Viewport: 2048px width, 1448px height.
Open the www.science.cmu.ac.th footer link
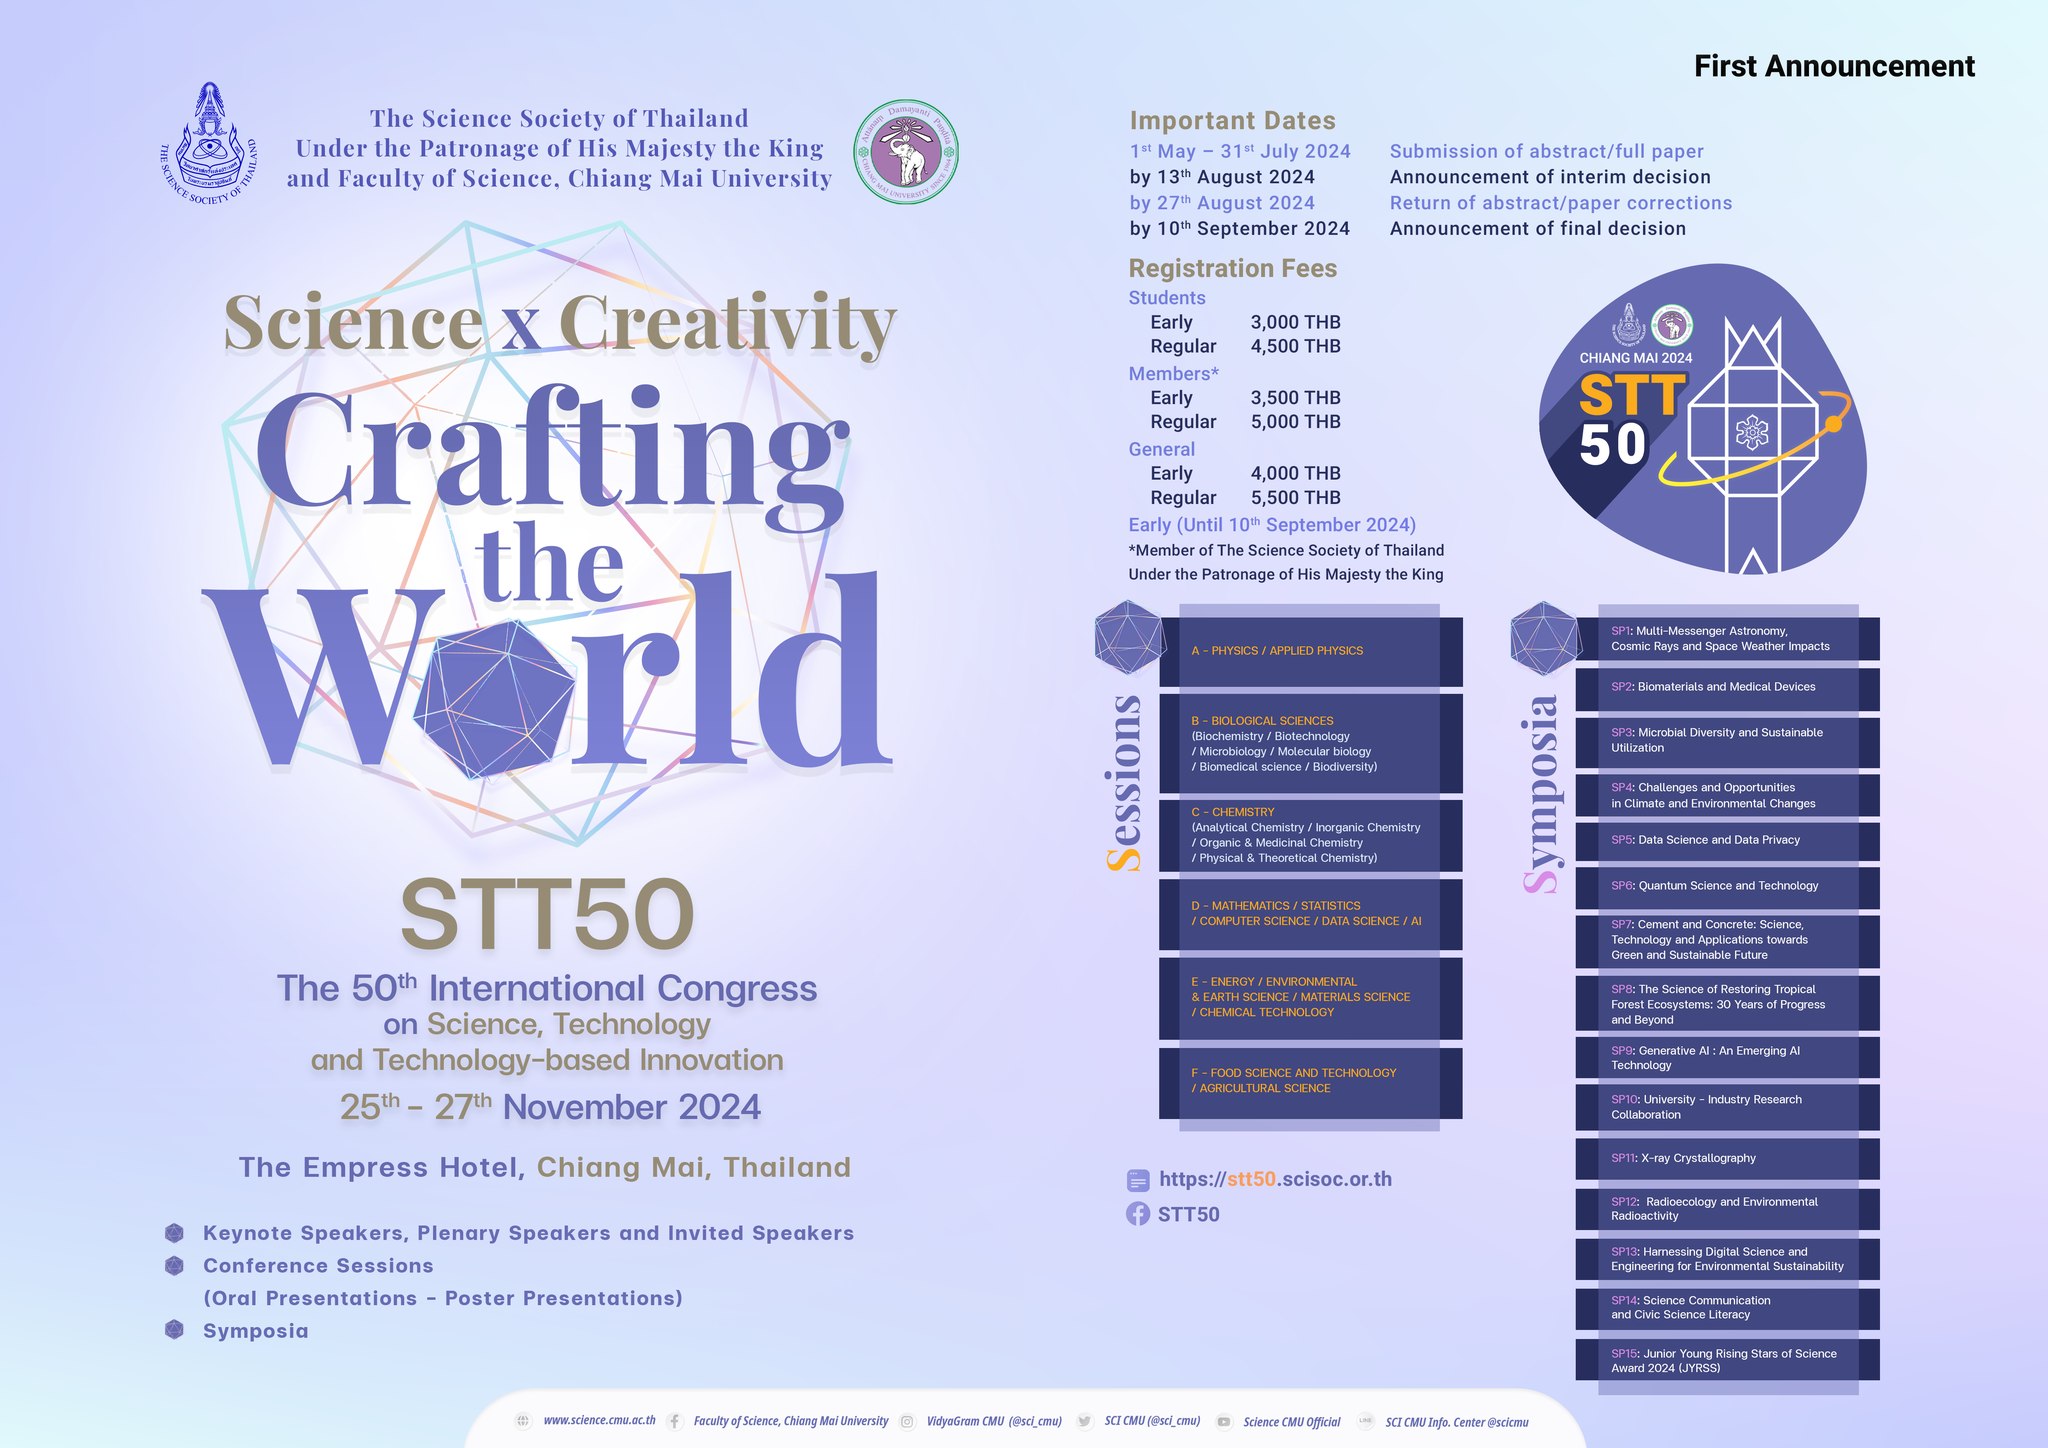coord(599,1421)
